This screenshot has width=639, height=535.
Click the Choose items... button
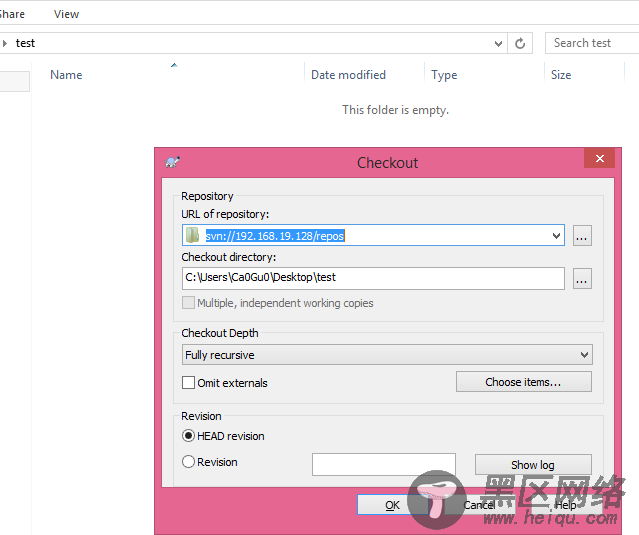coord(524,382)
